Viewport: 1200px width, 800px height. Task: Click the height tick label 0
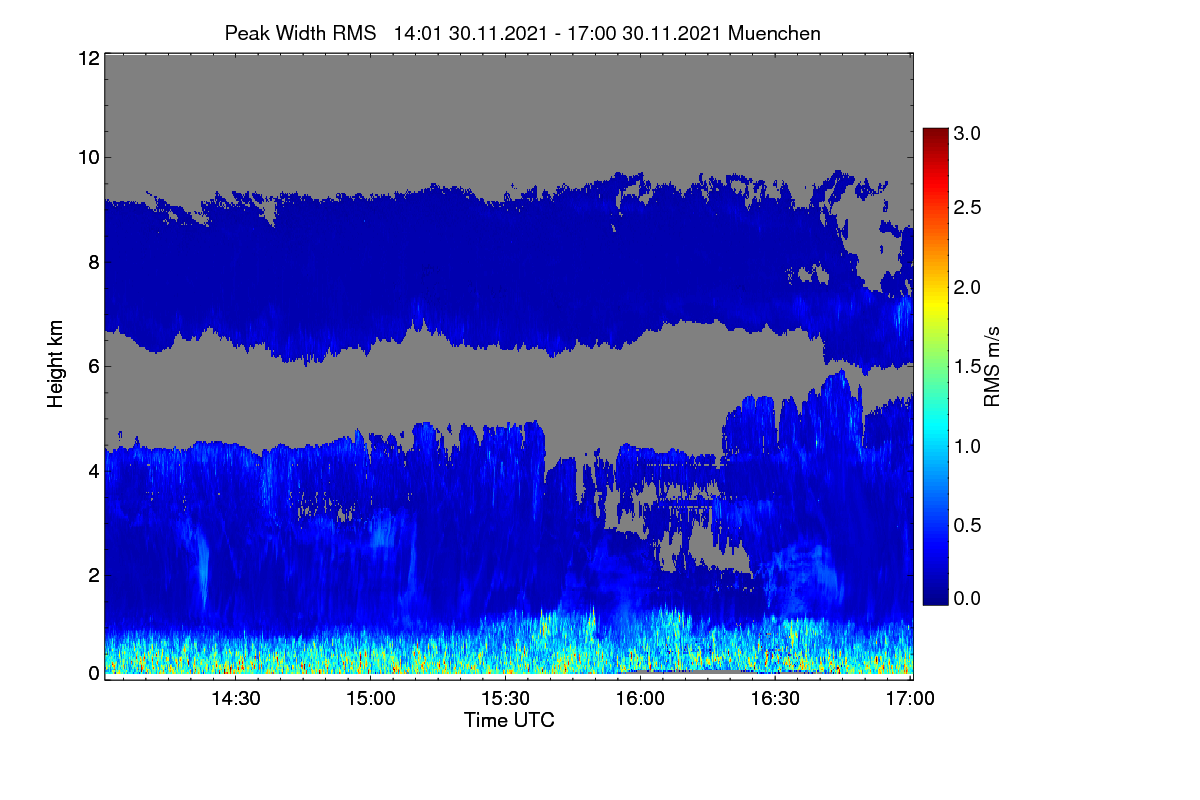pyautogui.click(x=93, y=673)
